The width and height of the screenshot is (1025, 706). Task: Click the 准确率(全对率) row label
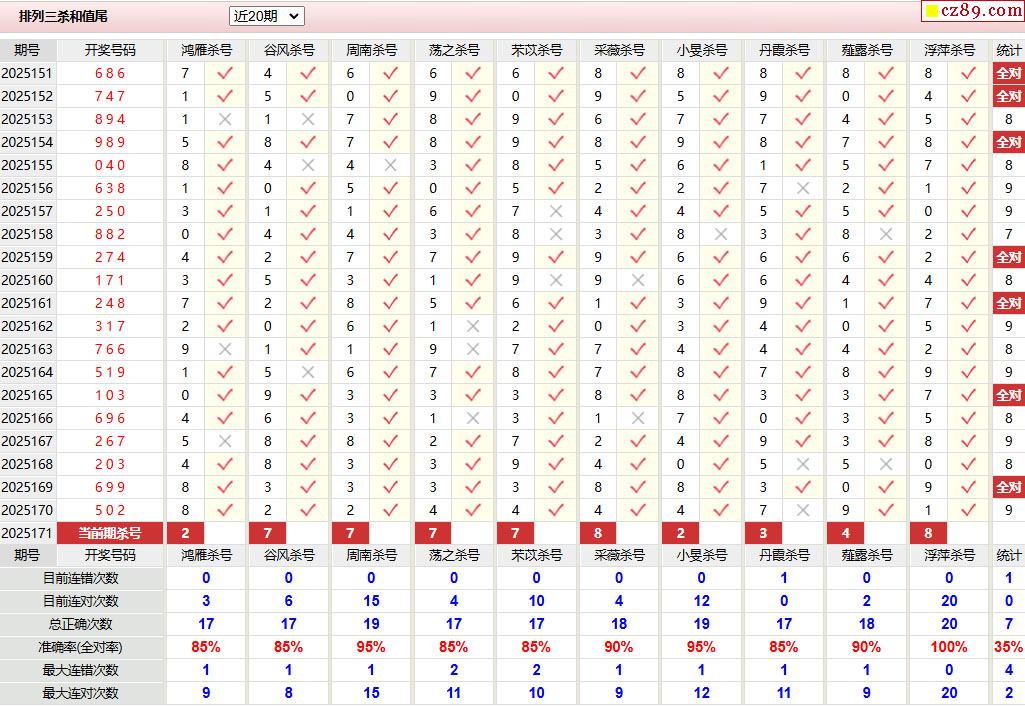pos(81,647)
